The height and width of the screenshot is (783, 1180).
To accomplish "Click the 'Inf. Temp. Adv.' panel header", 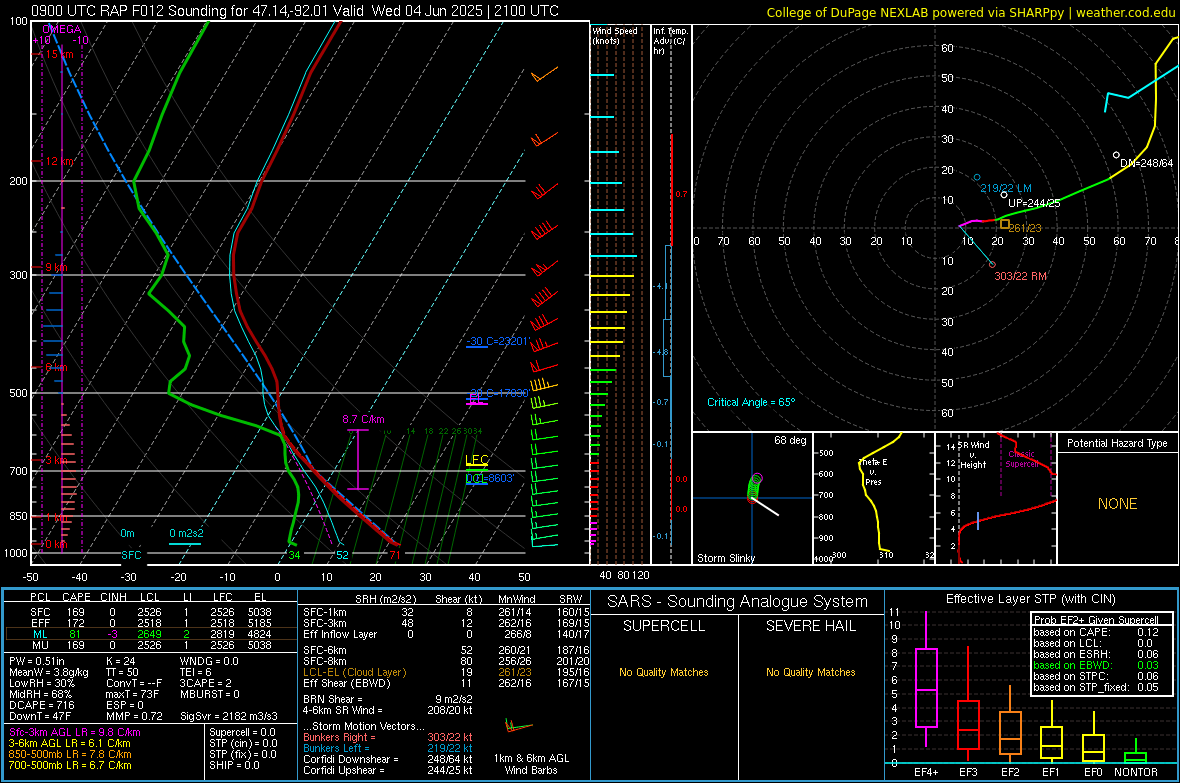I will coord(670,41).
